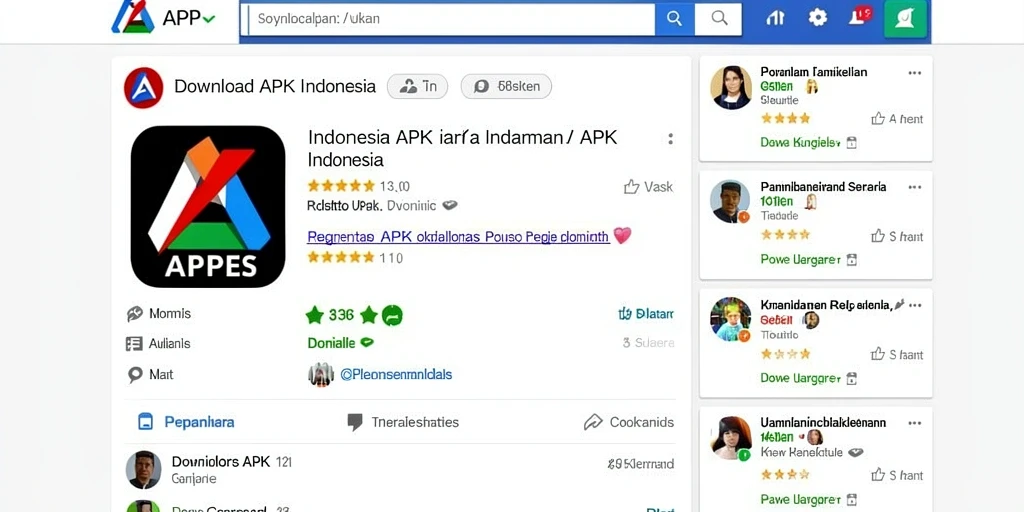Click star rating on Poranlam Tamikellan card

[x=785, y=118]
